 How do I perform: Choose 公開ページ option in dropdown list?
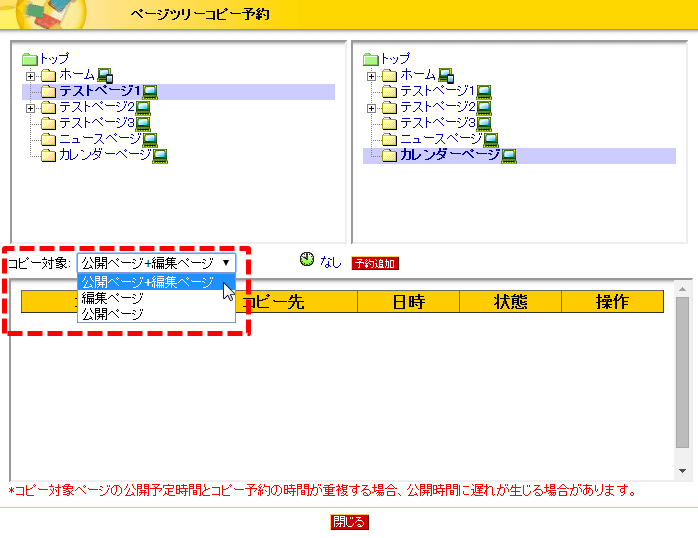pos(156,314)
